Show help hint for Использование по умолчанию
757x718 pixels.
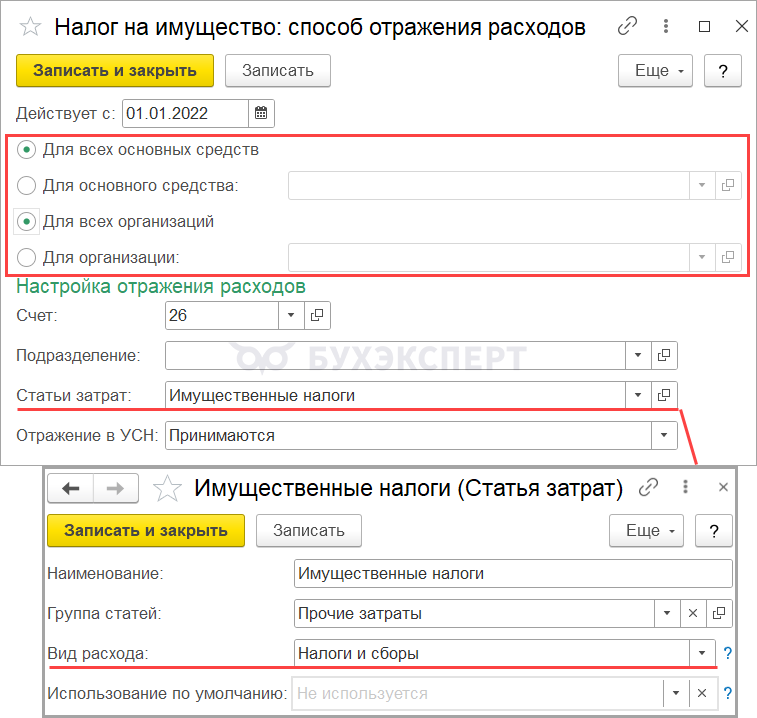[x=728, y=693]
